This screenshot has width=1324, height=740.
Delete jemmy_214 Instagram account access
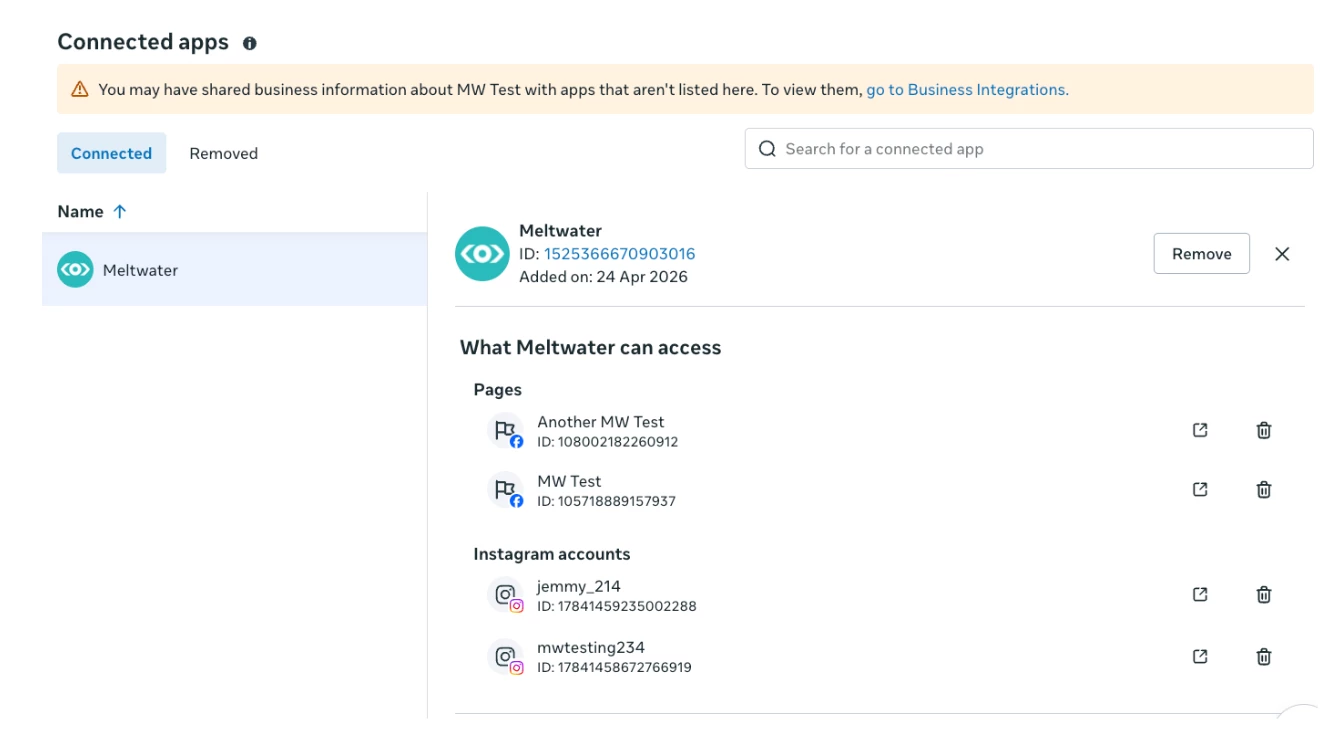click(1264, 594)
